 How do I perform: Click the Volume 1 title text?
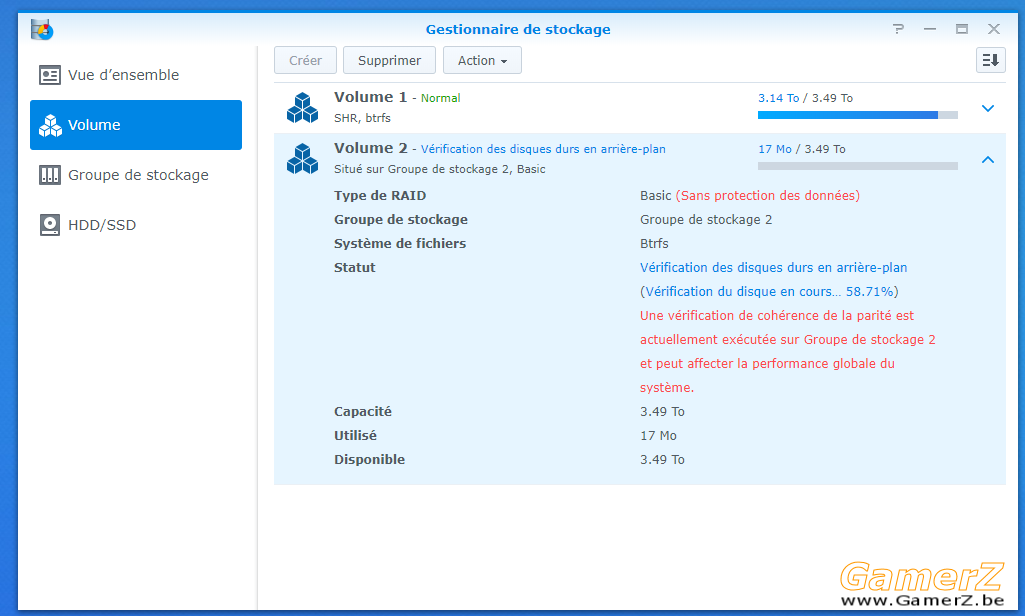coord(371,97)
